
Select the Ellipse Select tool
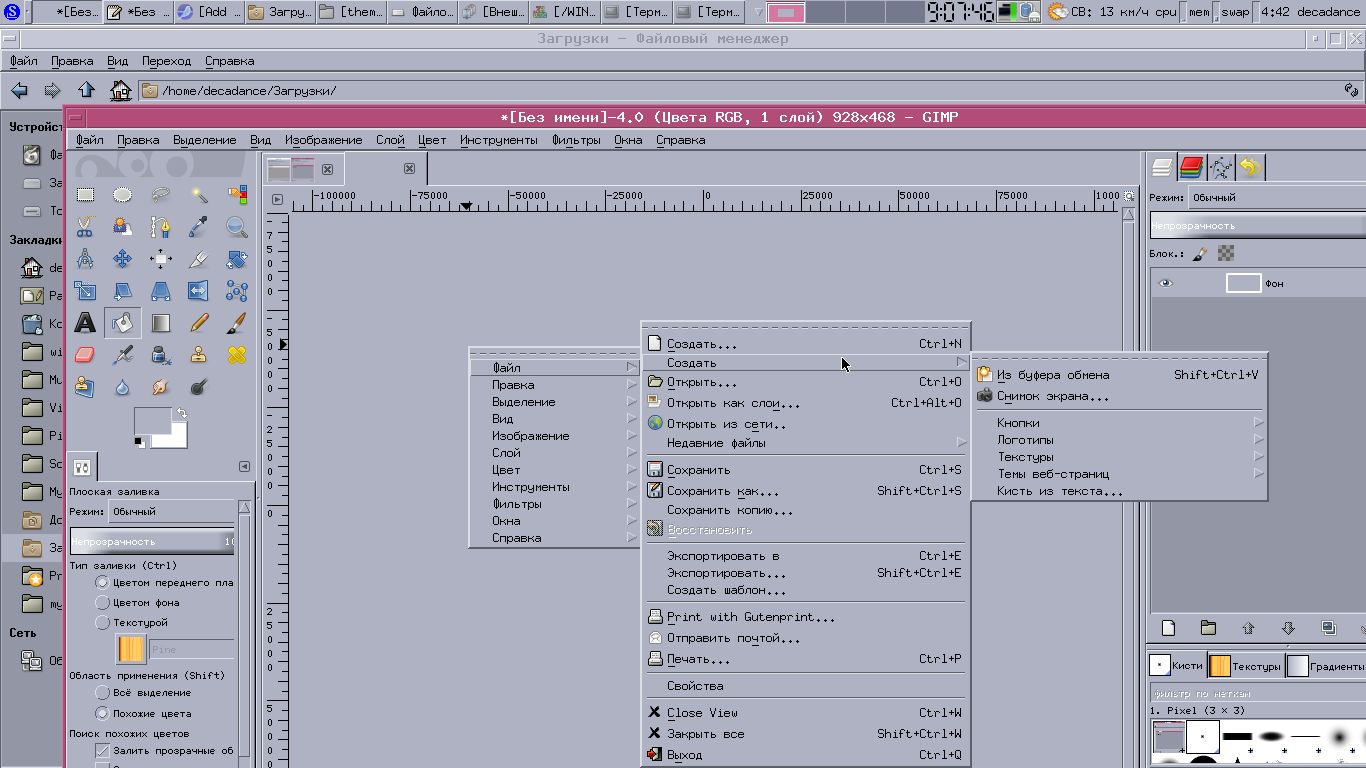coord(123,195)
